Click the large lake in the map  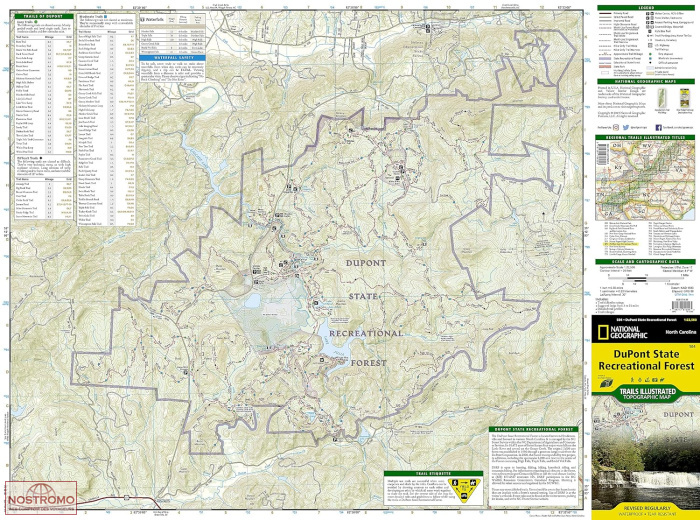(x=336, y=345)
